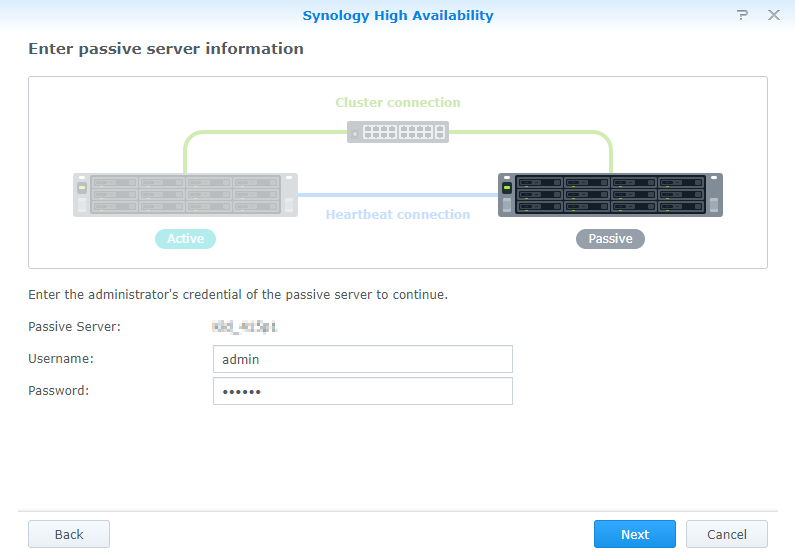Viewport: 795px width, 554px height.
Task: Click the 'Passive Server:' label
Action: pos(75,327)
